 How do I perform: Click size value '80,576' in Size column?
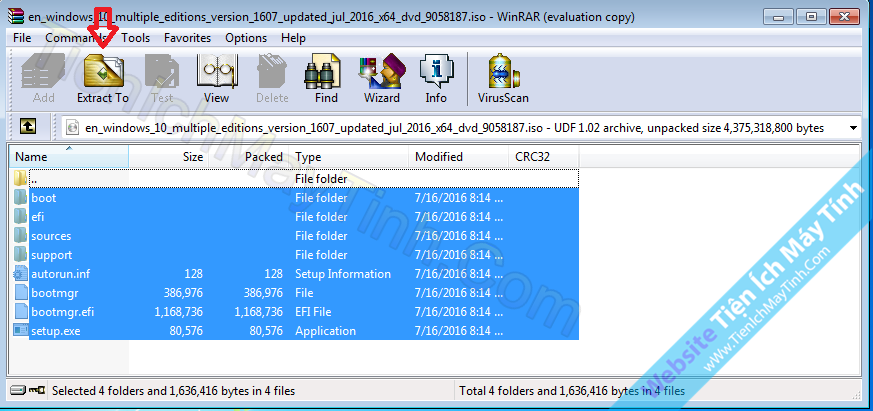186,330
